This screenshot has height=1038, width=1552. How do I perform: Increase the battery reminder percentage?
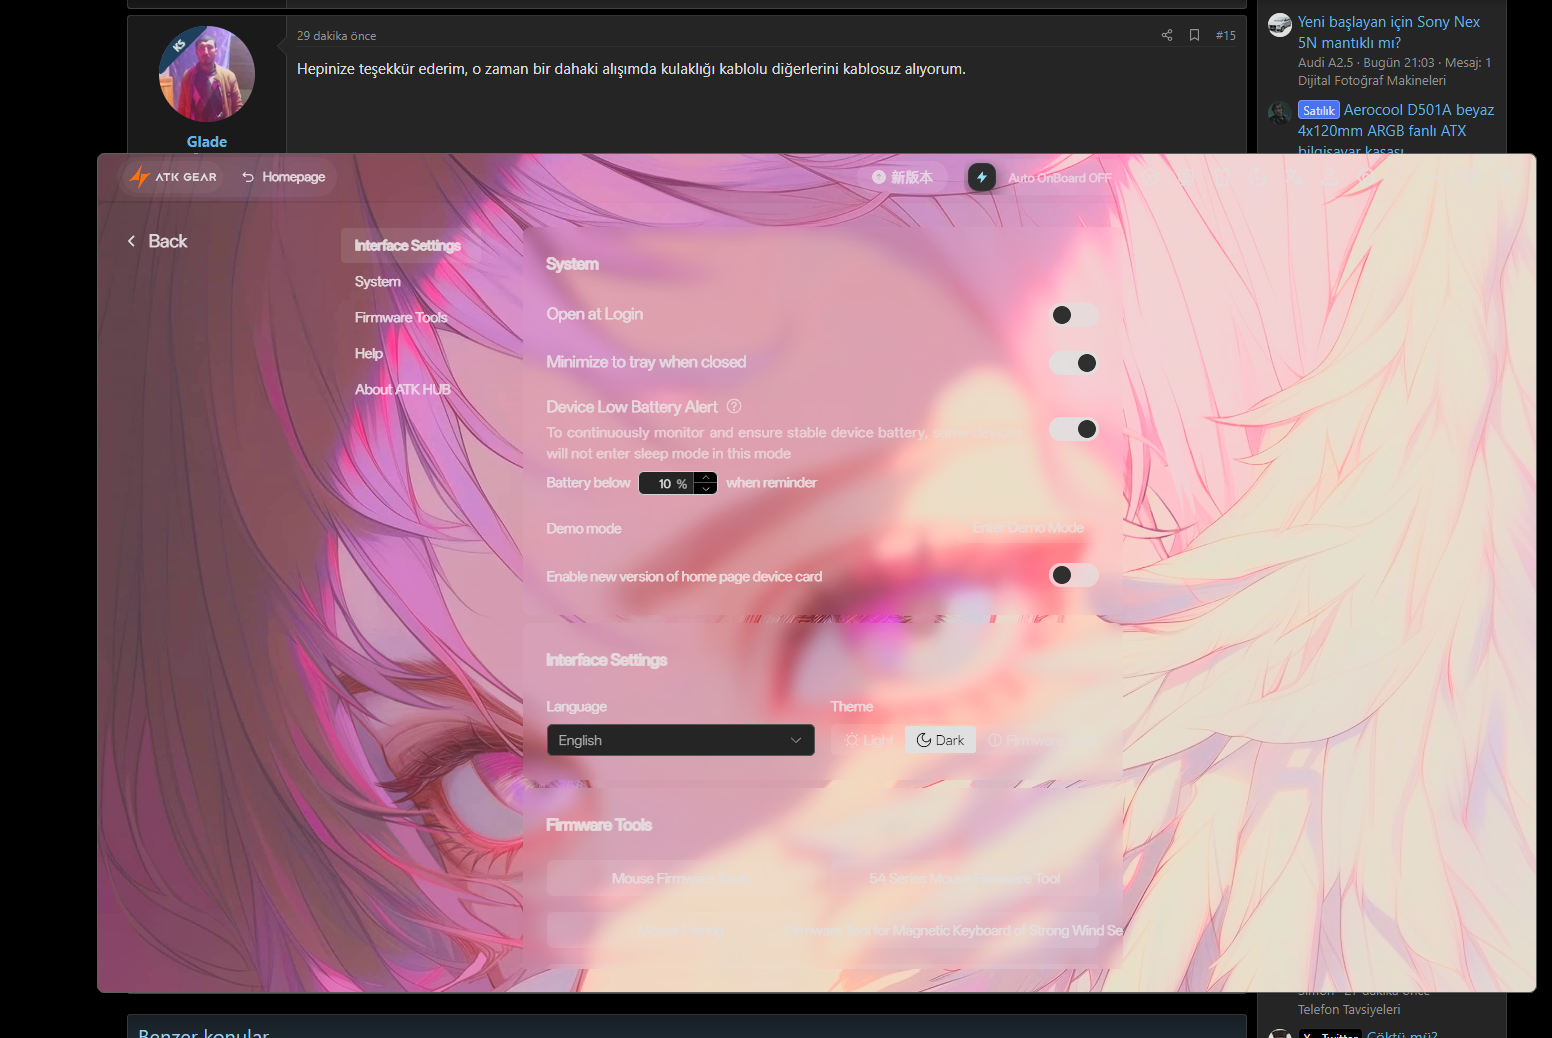tap(706, 477)
